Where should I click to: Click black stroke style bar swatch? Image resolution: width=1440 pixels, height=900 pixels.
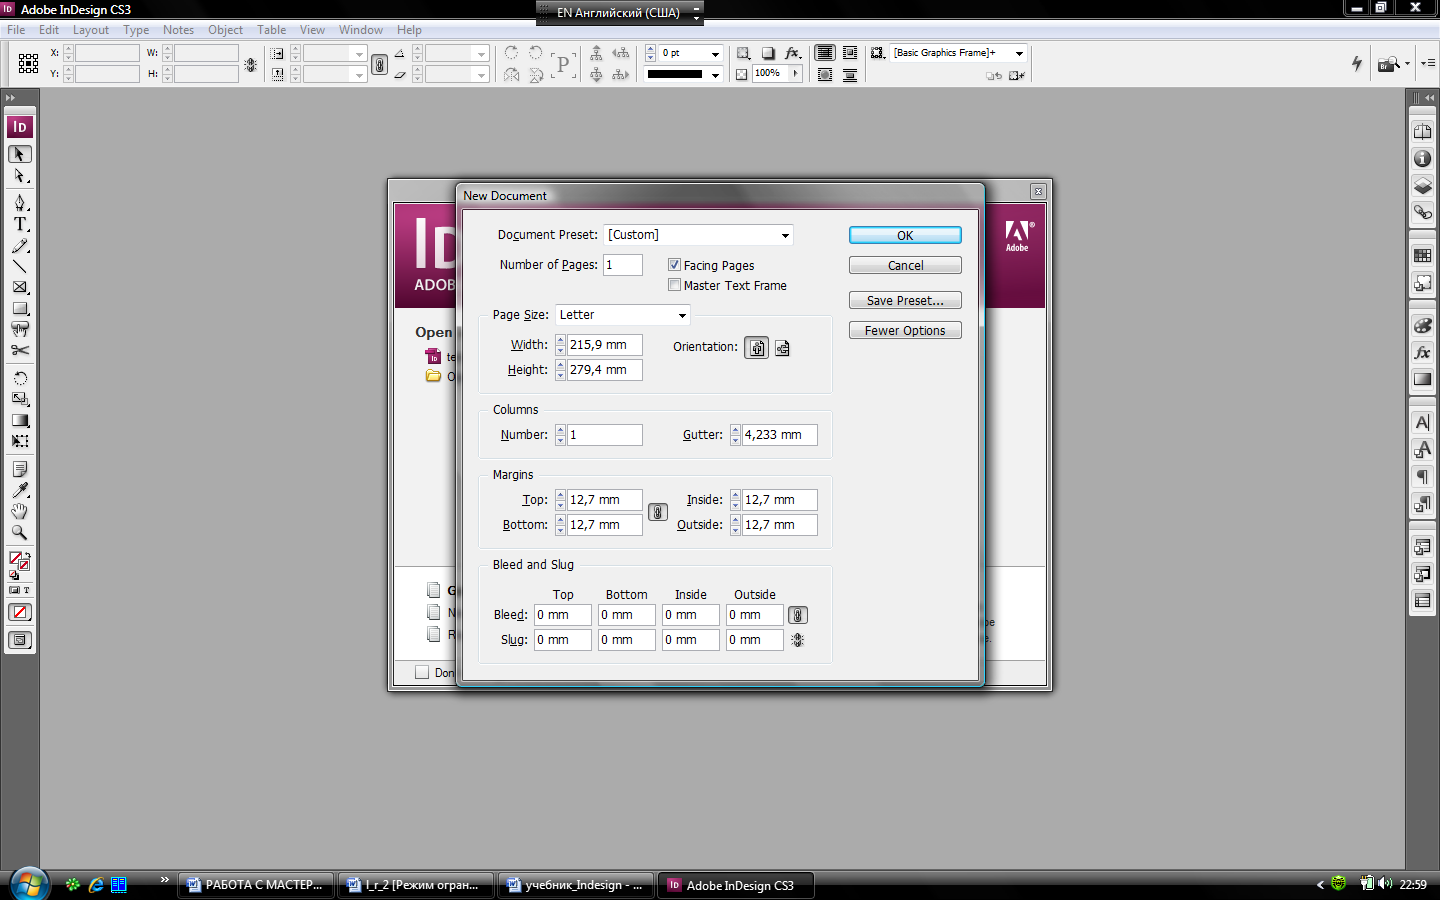tap(676, 74)
